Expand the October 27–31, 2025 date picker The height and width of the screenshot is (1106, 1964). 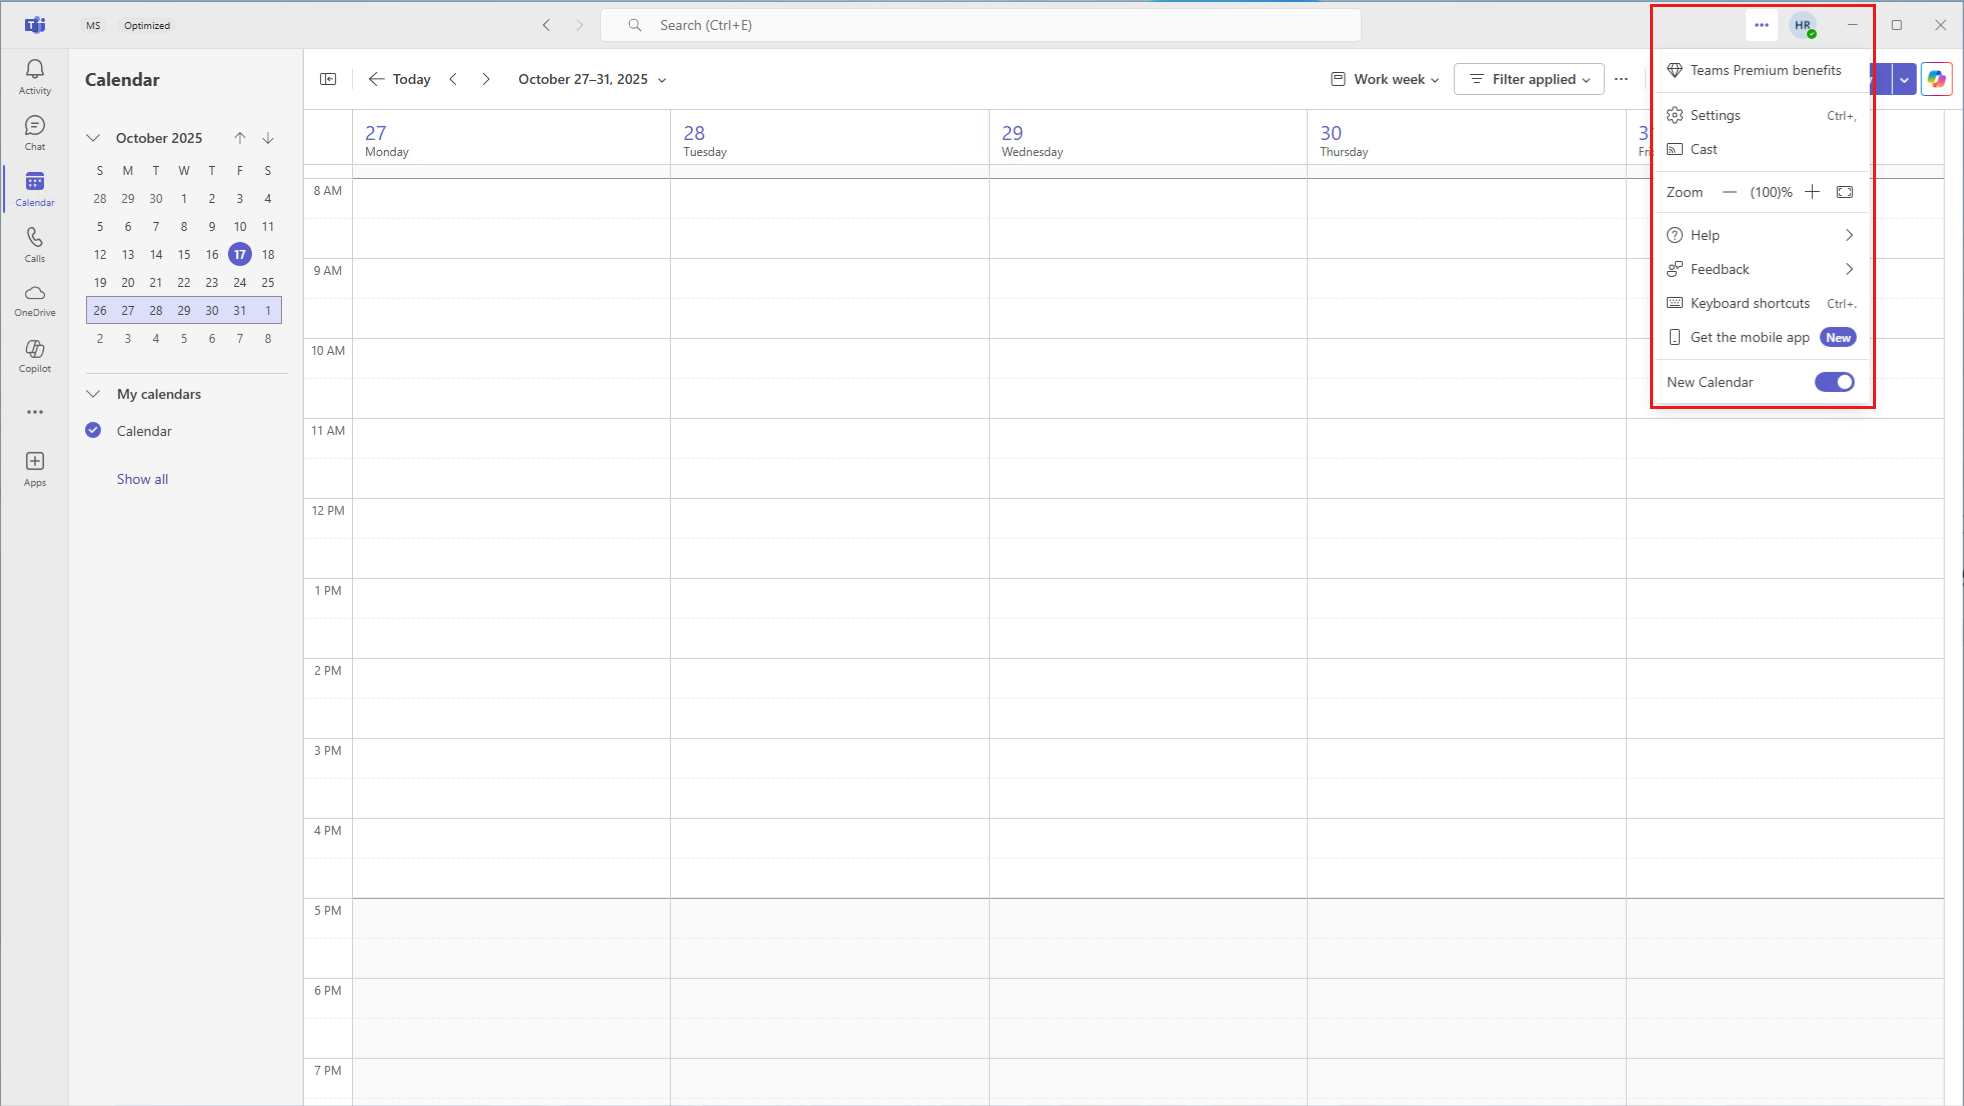coord(592,79)
